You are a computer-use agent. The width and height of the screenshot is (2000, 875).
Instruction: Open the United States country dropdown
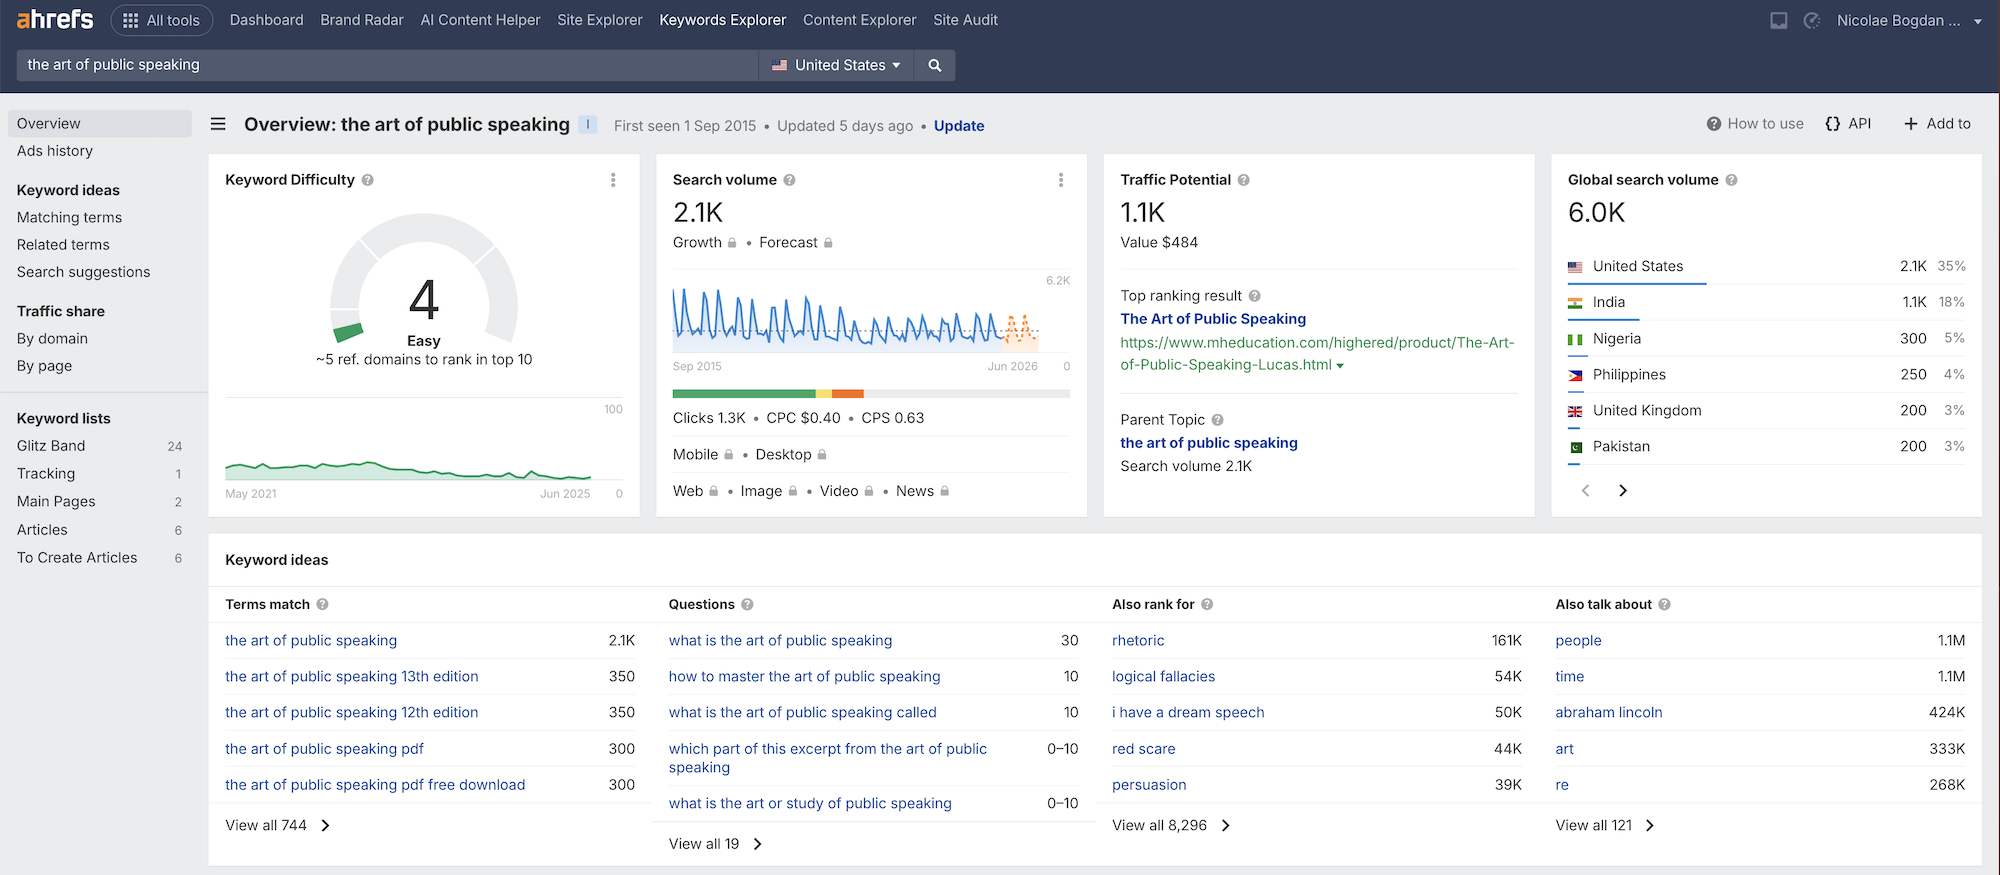tap(836, 65)
